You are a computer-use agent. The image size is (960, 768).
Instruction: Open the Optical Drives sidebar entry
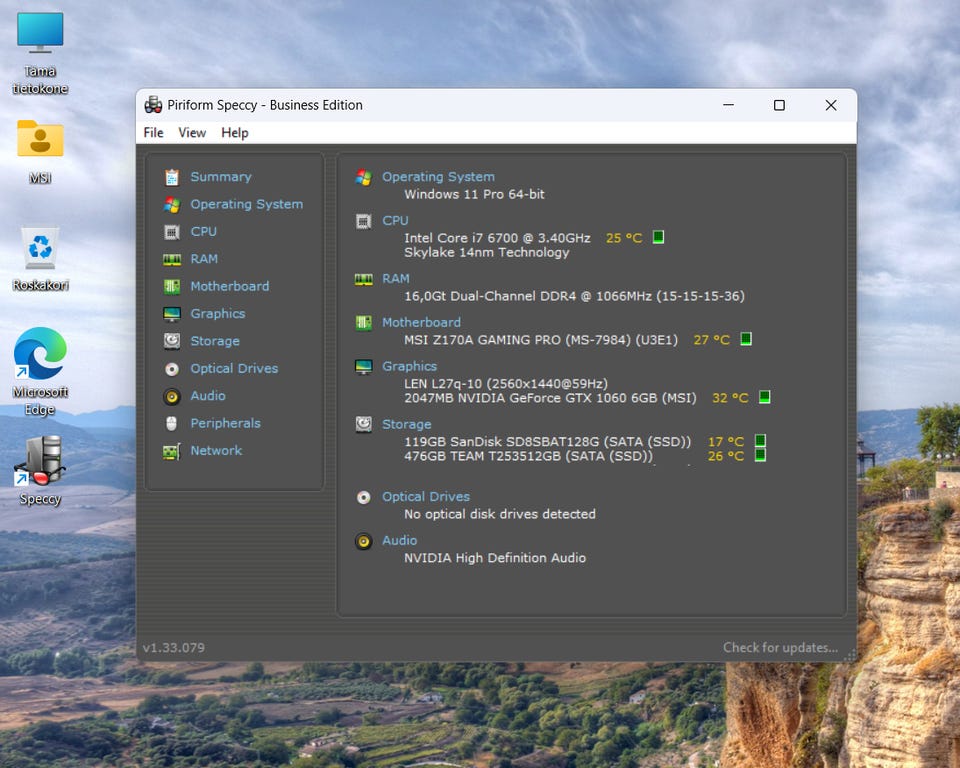pyautogui.click(x=234, y=368)
